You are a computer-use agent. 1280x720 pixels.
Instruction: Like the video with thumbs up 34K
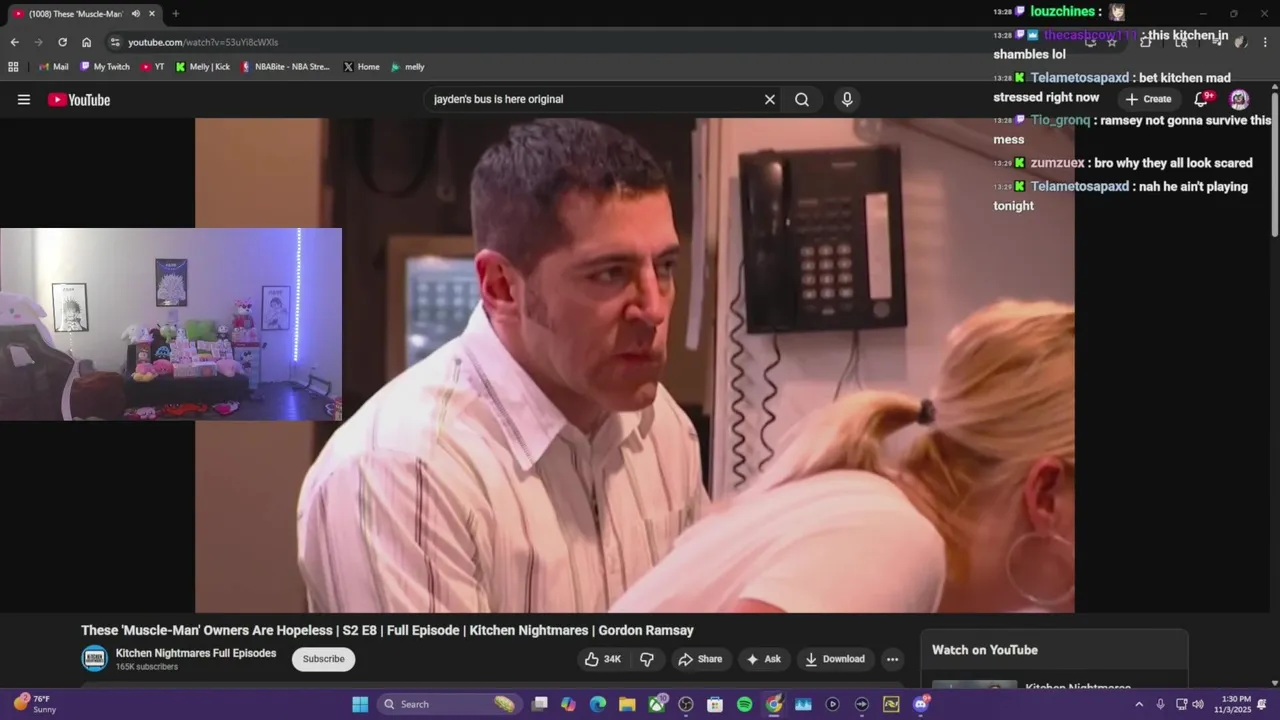click(x=603, y=659)
